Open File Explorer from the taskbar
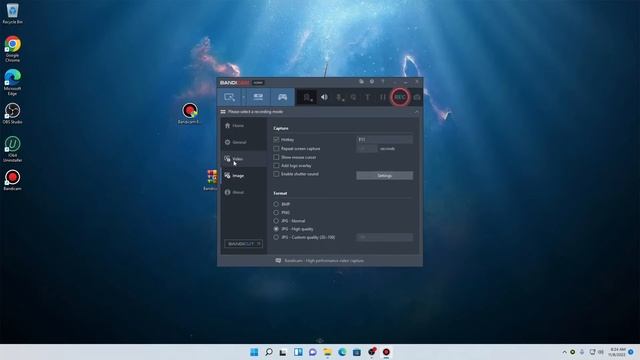This screenshot has height=360, width=640. (327, 352)
